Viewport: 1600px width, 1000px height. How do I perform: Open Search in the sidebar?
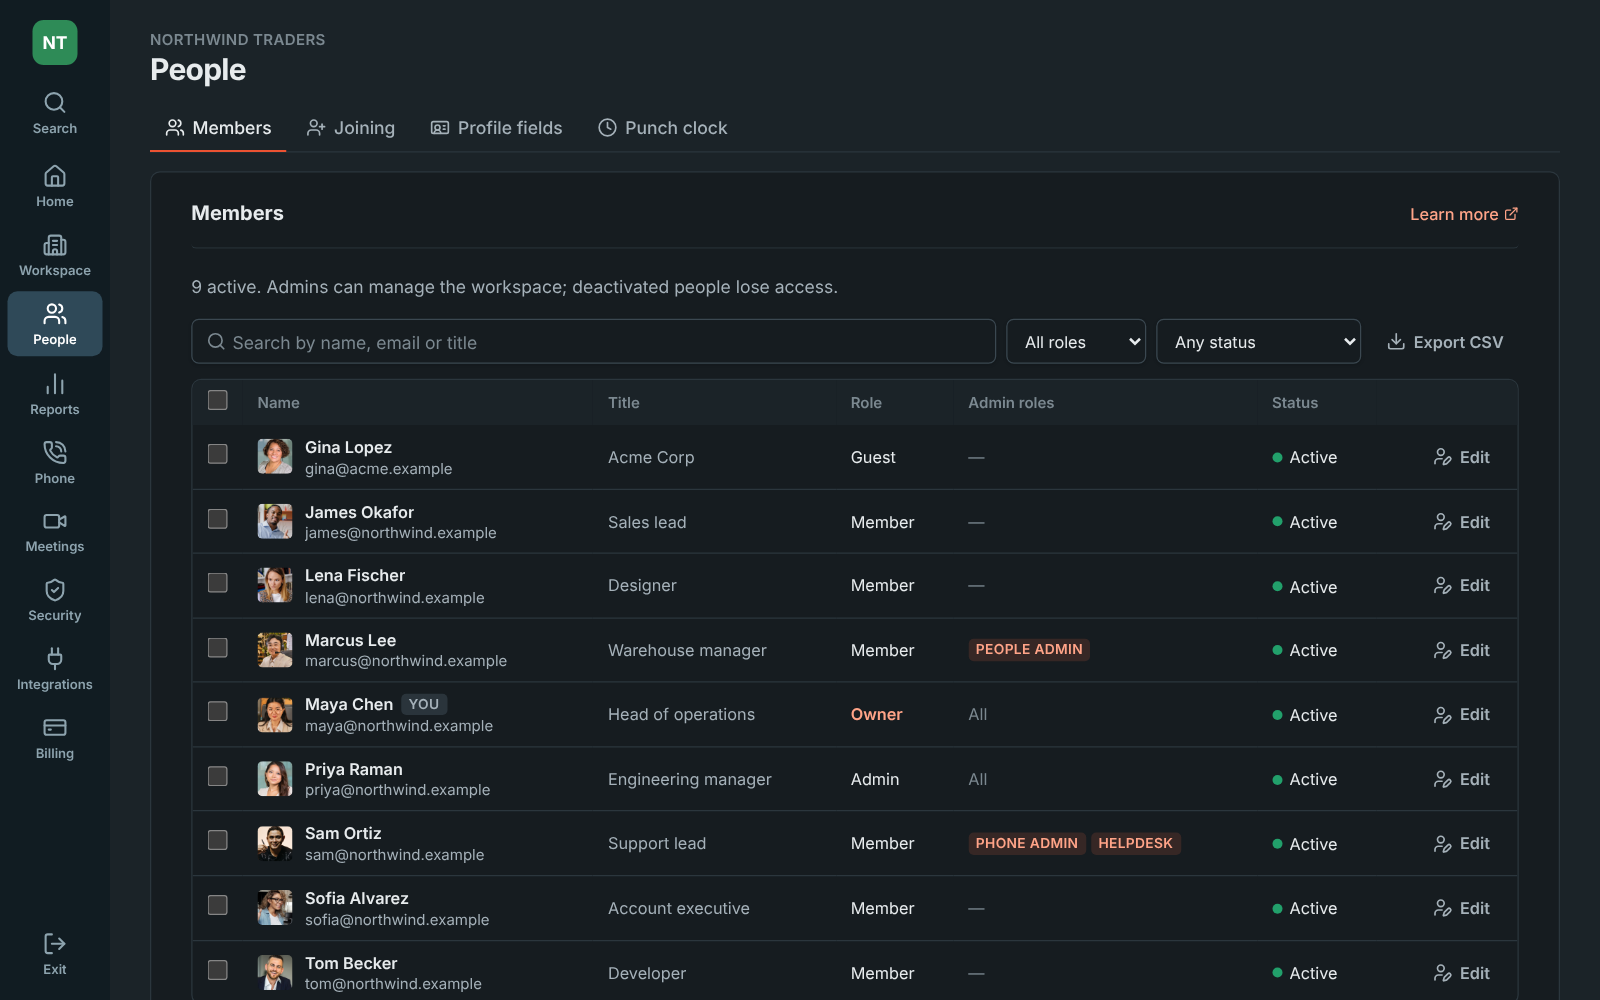tap(55, 114)
